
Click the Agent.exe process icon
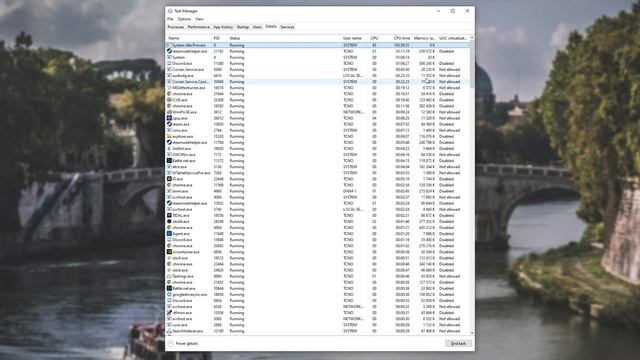pos(169,233)
